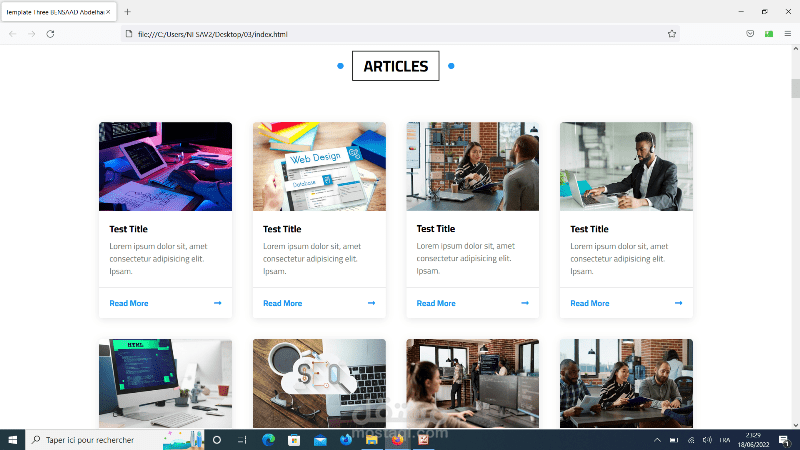The width and height of the screenshot is (800, 450).
Task: Open Thunderbird from the taskbar
Action: click(346, 440)
